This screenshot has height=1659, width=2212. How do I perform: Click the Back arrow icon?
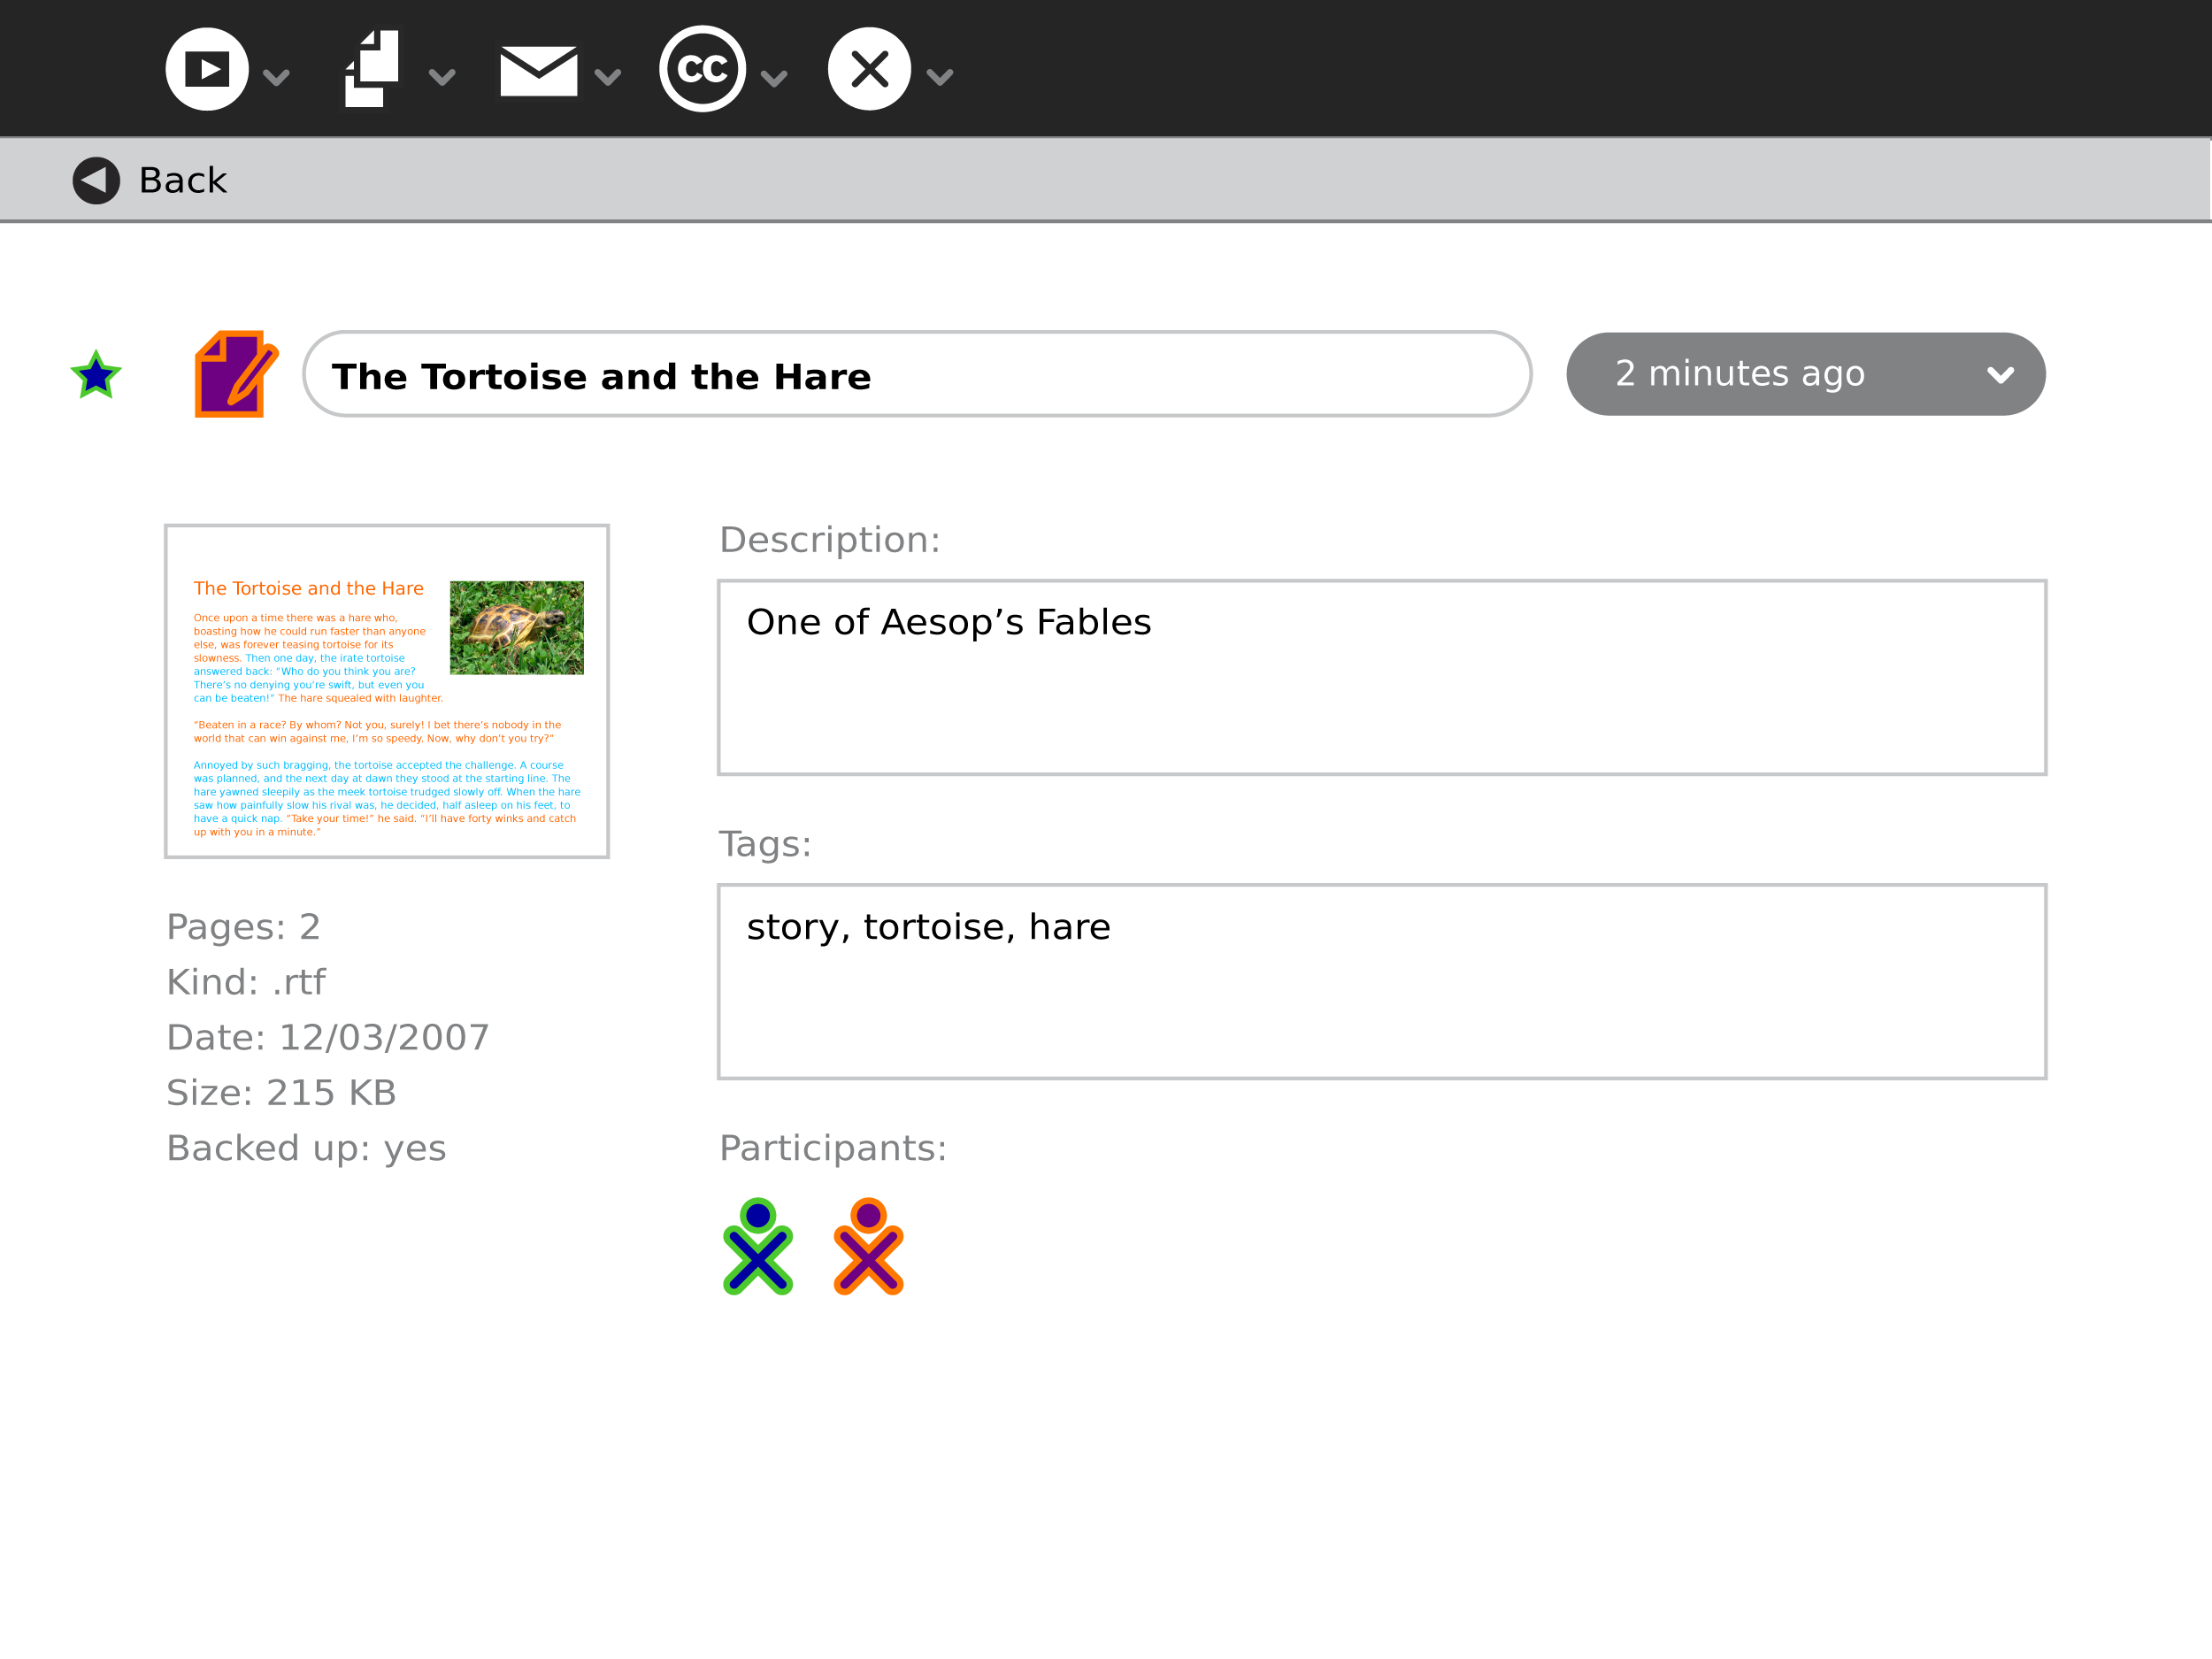pos(96,181)
